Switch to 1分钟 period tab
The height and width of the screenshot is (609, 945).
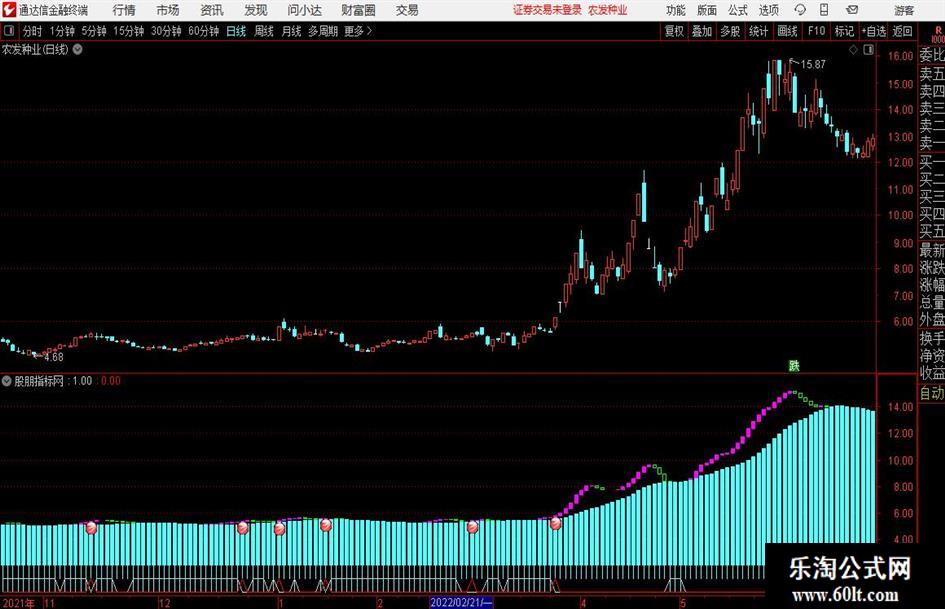tap(62, 31)
